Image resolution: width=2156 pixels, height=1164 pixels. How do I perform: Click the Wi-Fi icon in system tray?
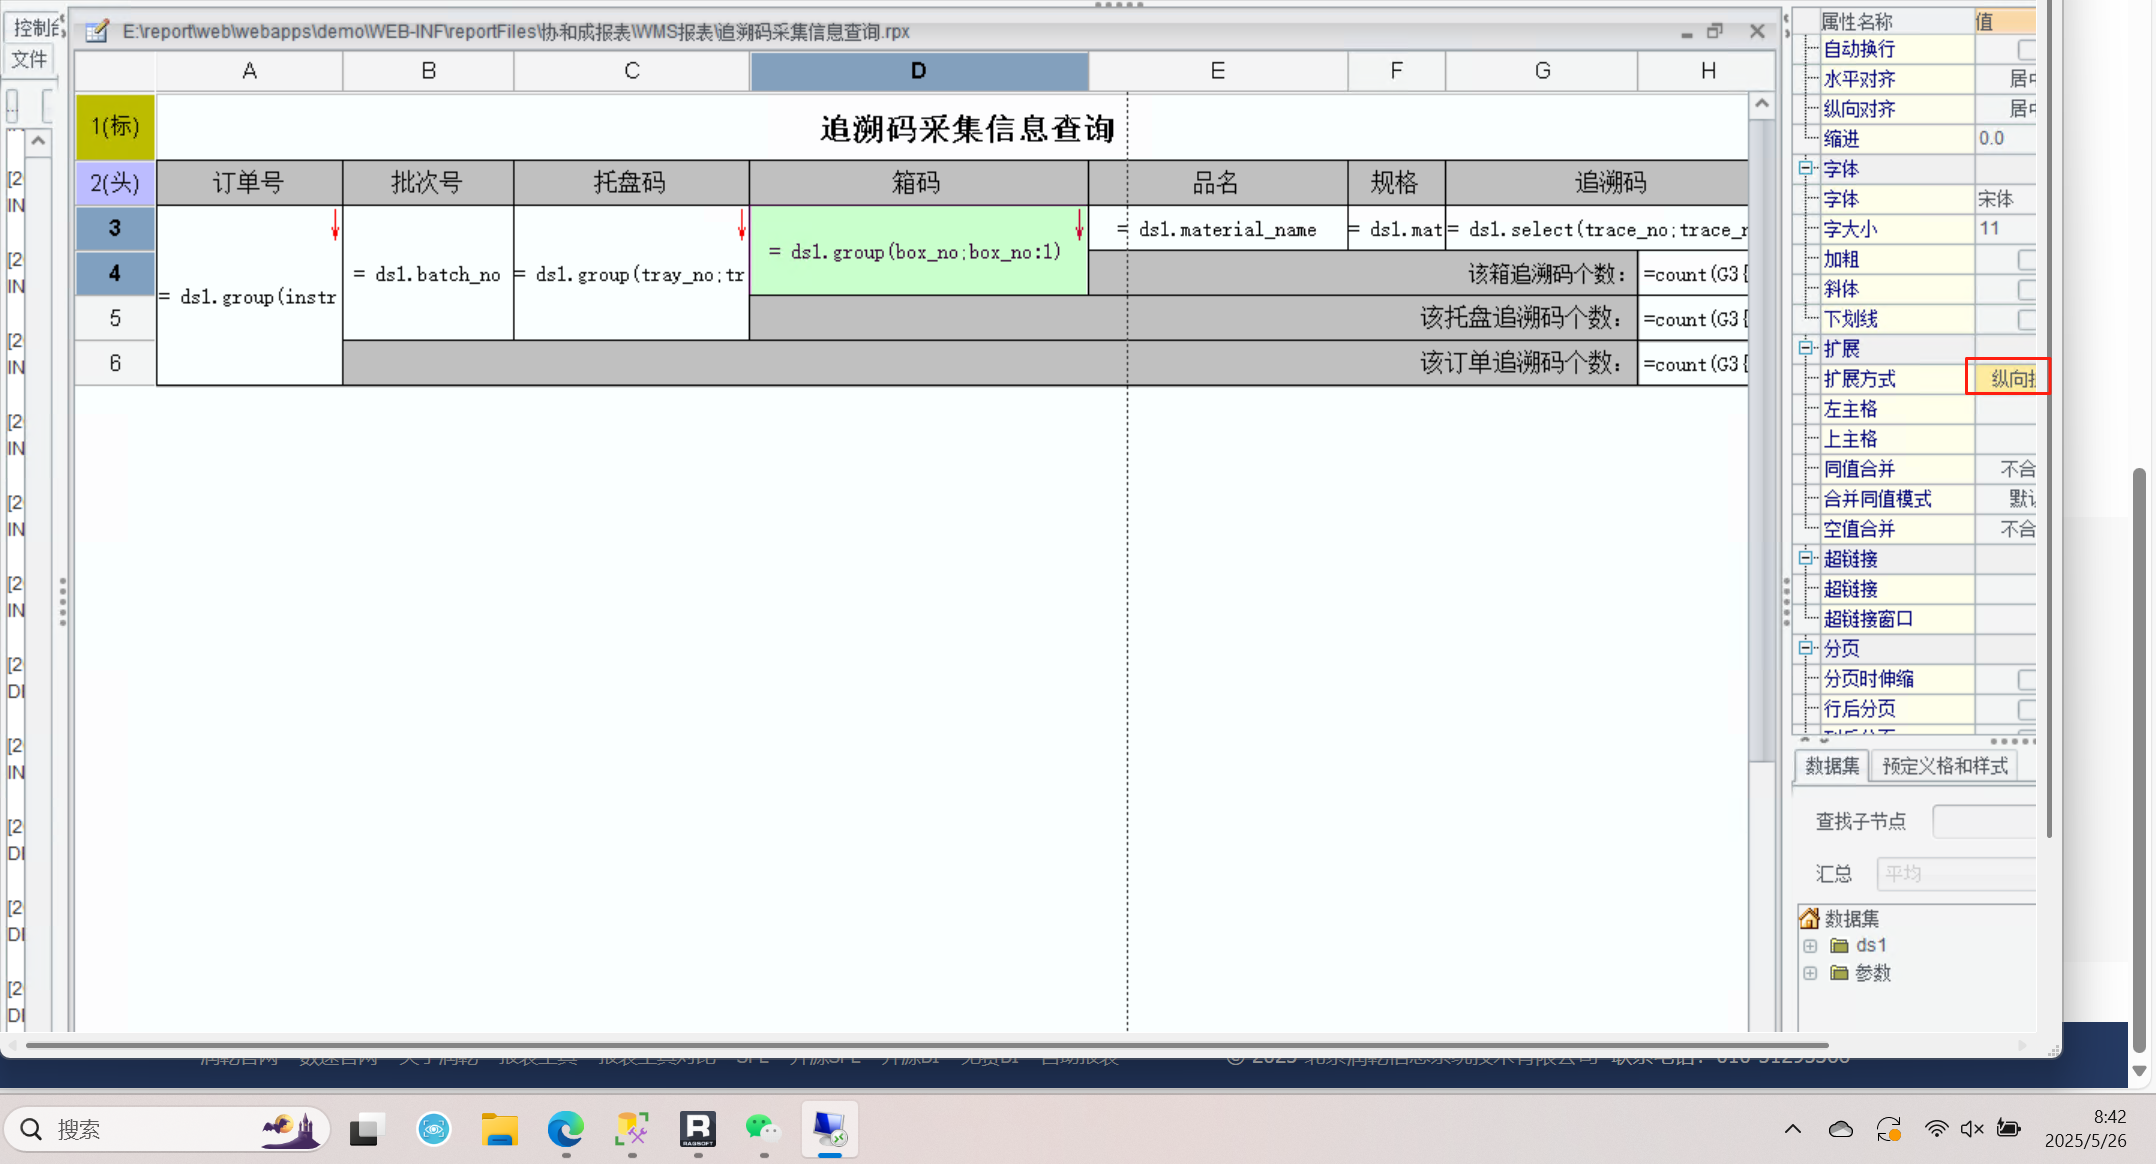coord(1936,1129)
